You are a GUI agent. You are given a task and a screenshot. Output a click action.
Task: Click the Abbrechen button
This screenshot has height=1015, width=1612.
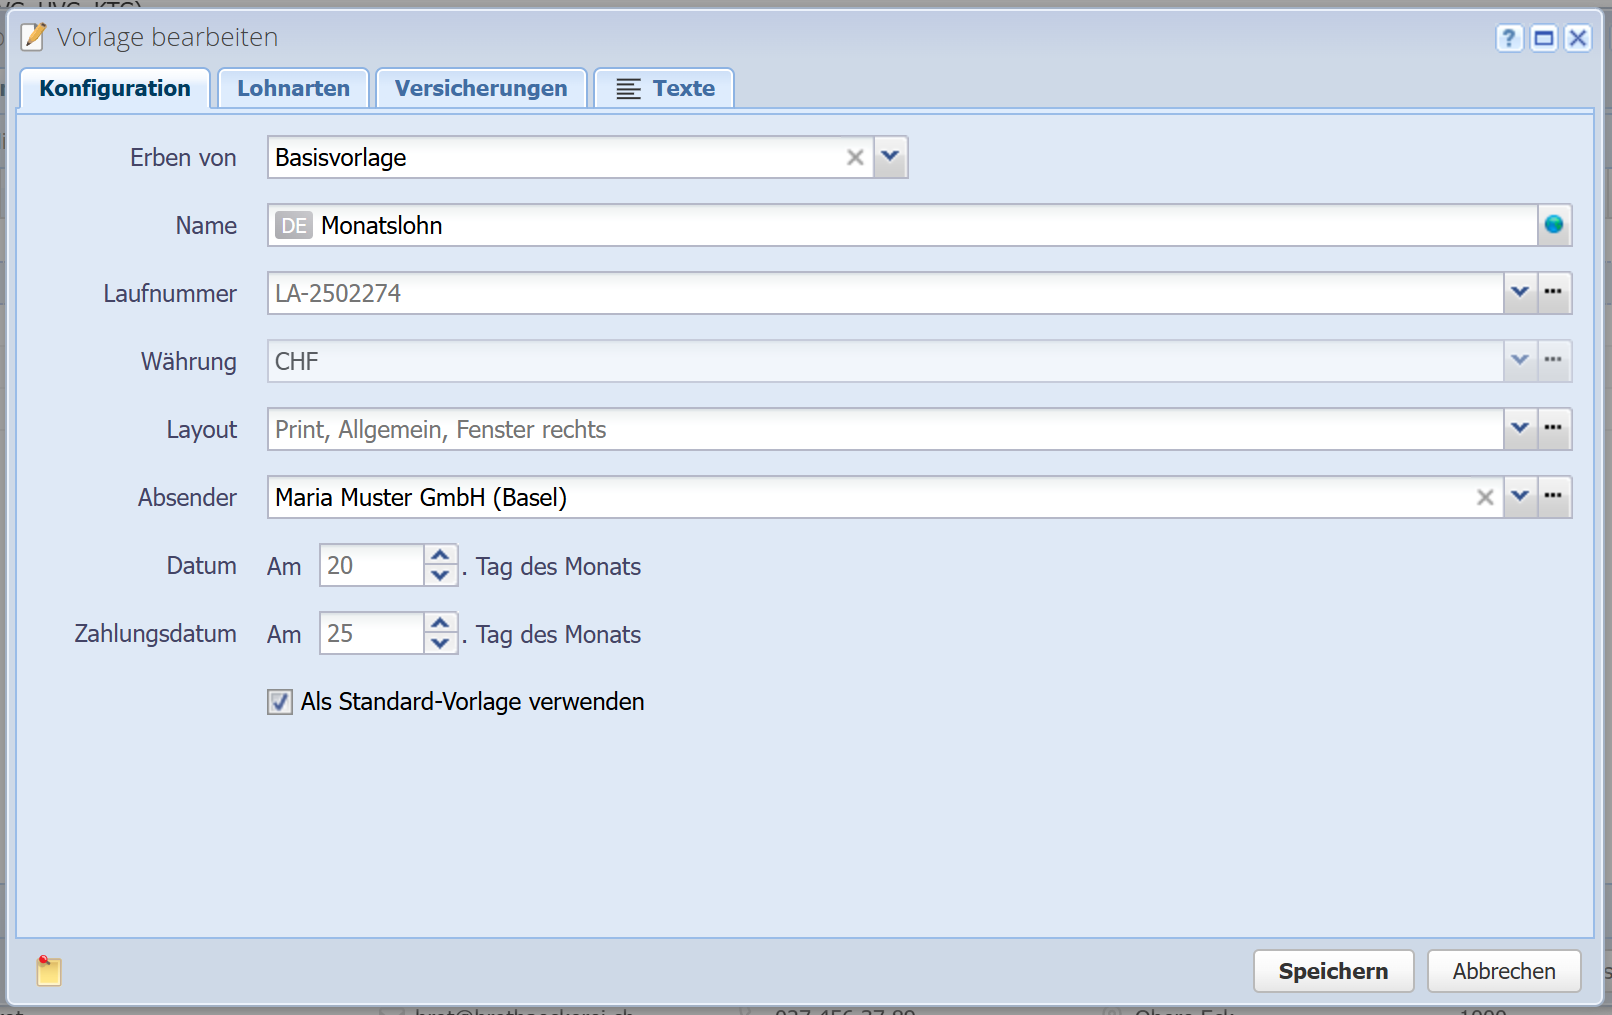tap(1503, 971)
